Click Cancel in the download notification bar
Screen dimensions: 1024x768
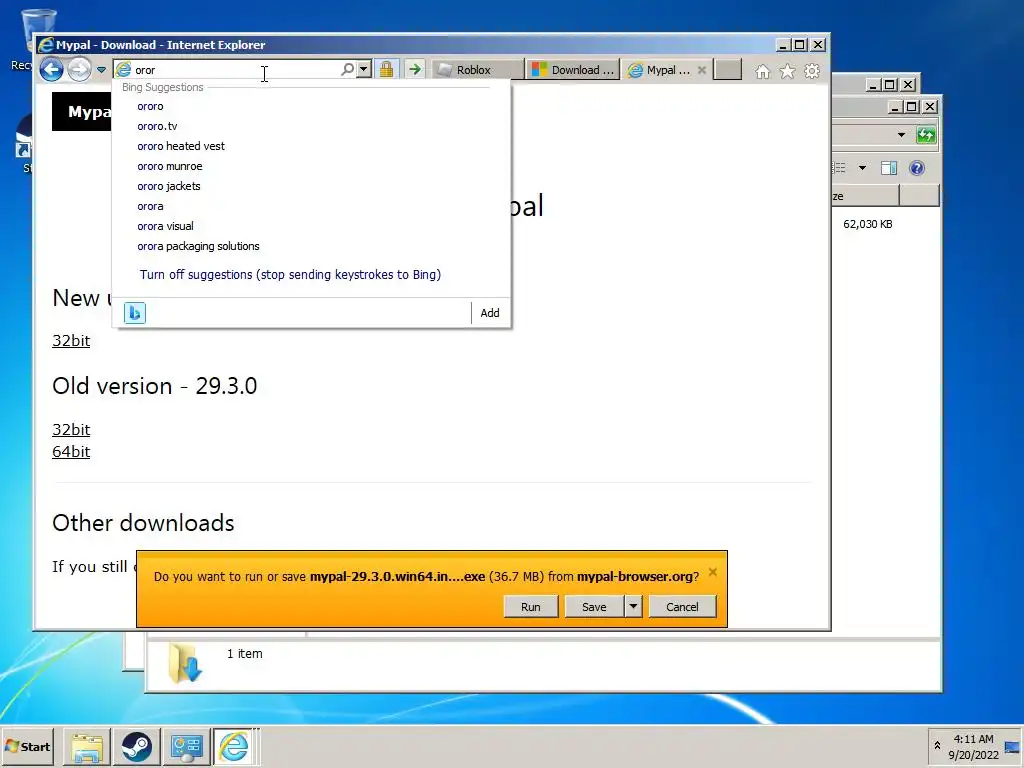(682, 607)
